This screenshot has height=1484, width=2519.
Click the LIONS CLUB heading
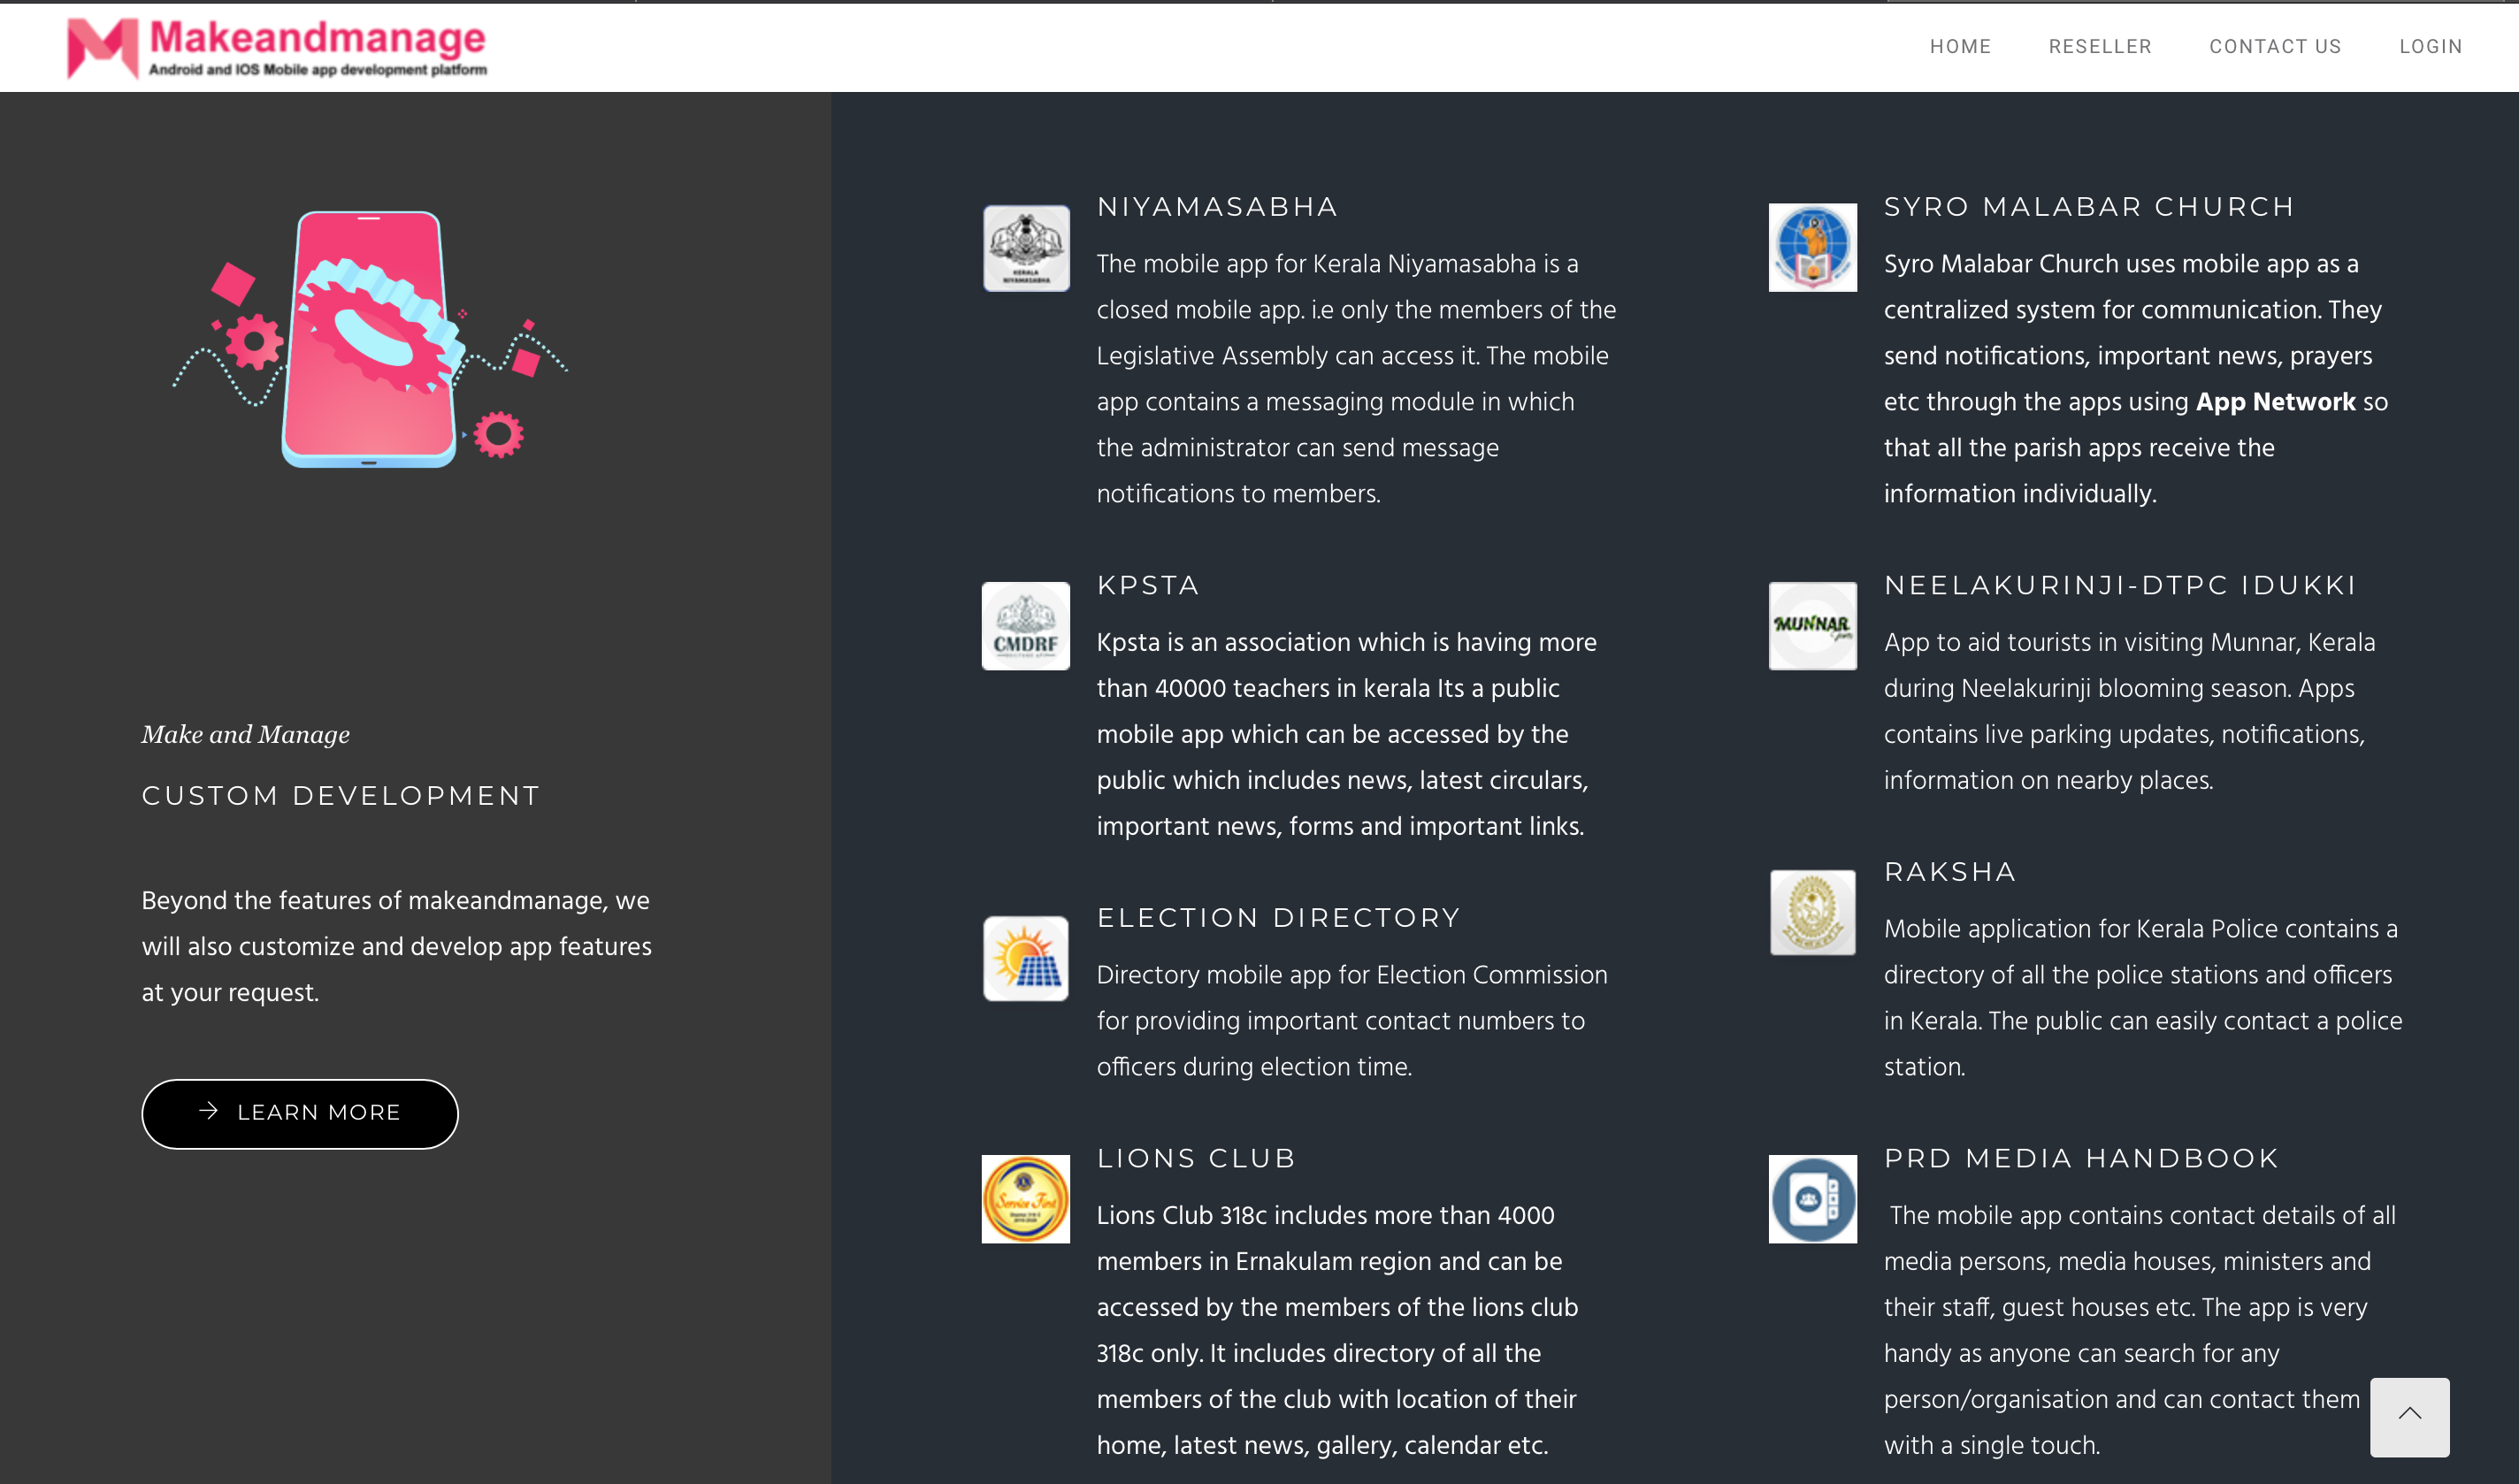point(1196,1158)
